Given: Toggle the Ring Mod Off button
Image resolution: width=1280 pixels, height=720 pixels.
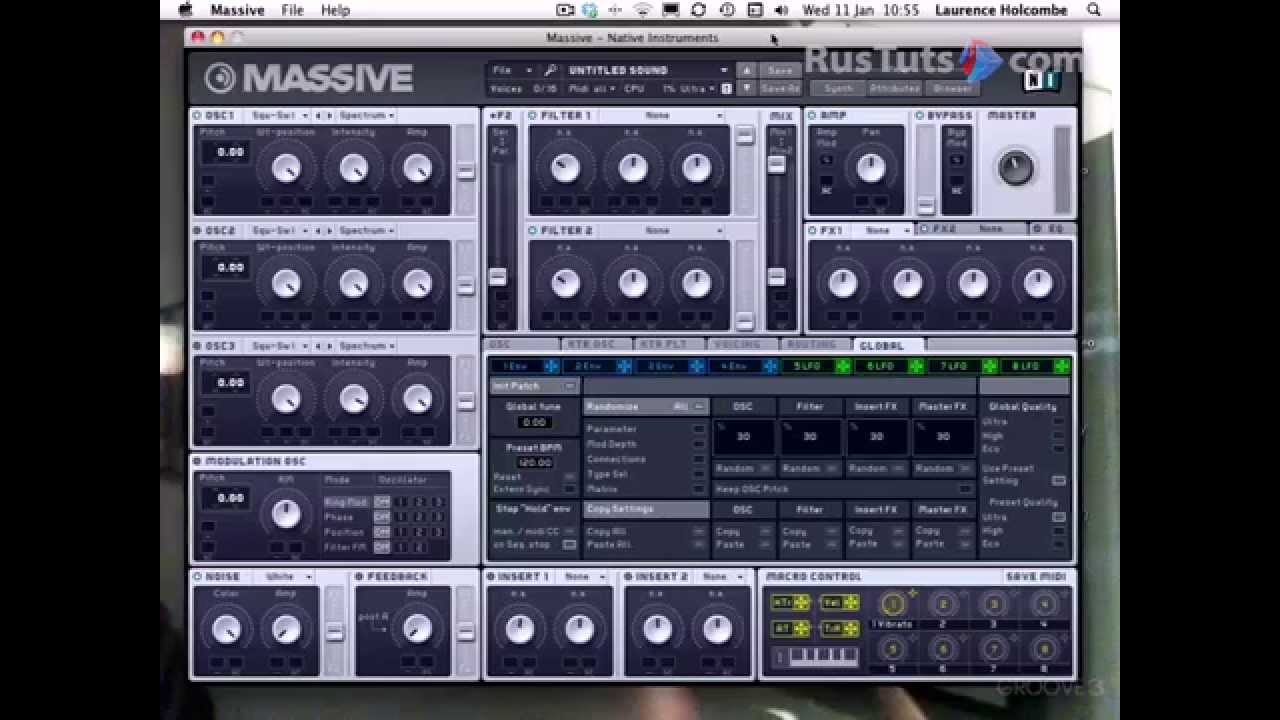Looking at the screenshot, I should [x=381, y=502].
